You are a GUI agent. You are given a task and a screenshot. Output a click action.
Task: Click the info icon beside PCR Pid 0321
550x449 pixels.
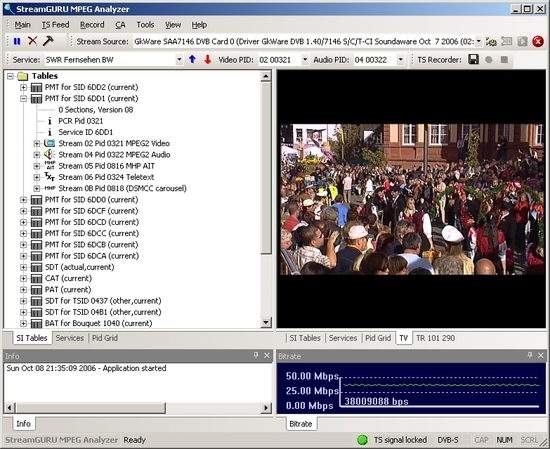point(49,121)
